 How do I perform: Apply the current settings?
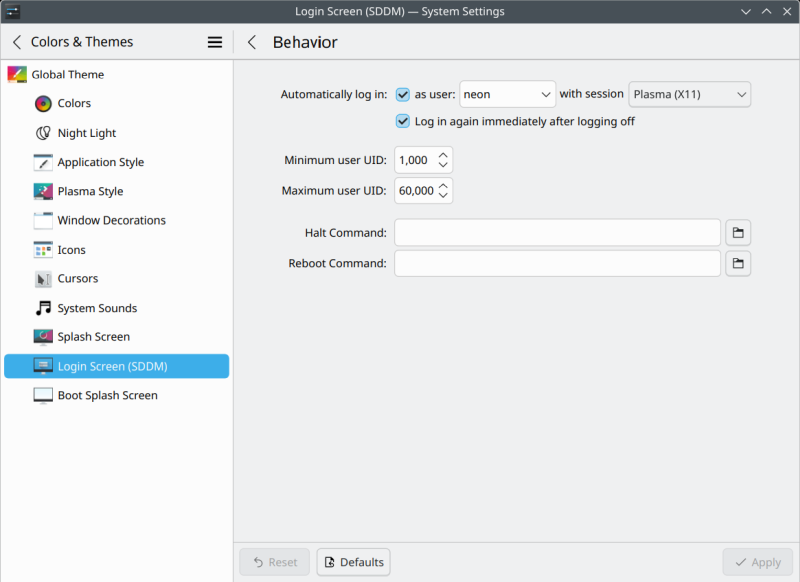tap(757, 561)
